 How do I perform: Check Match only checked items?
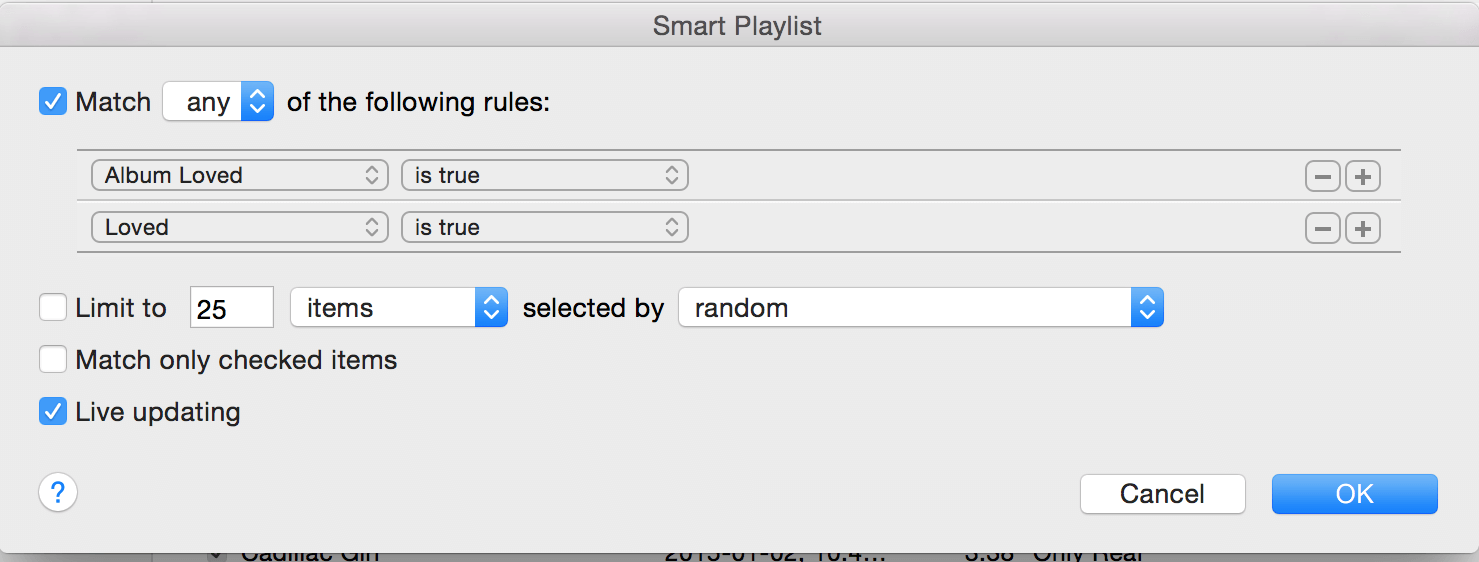pyautogui.click(x=53, y=359)
